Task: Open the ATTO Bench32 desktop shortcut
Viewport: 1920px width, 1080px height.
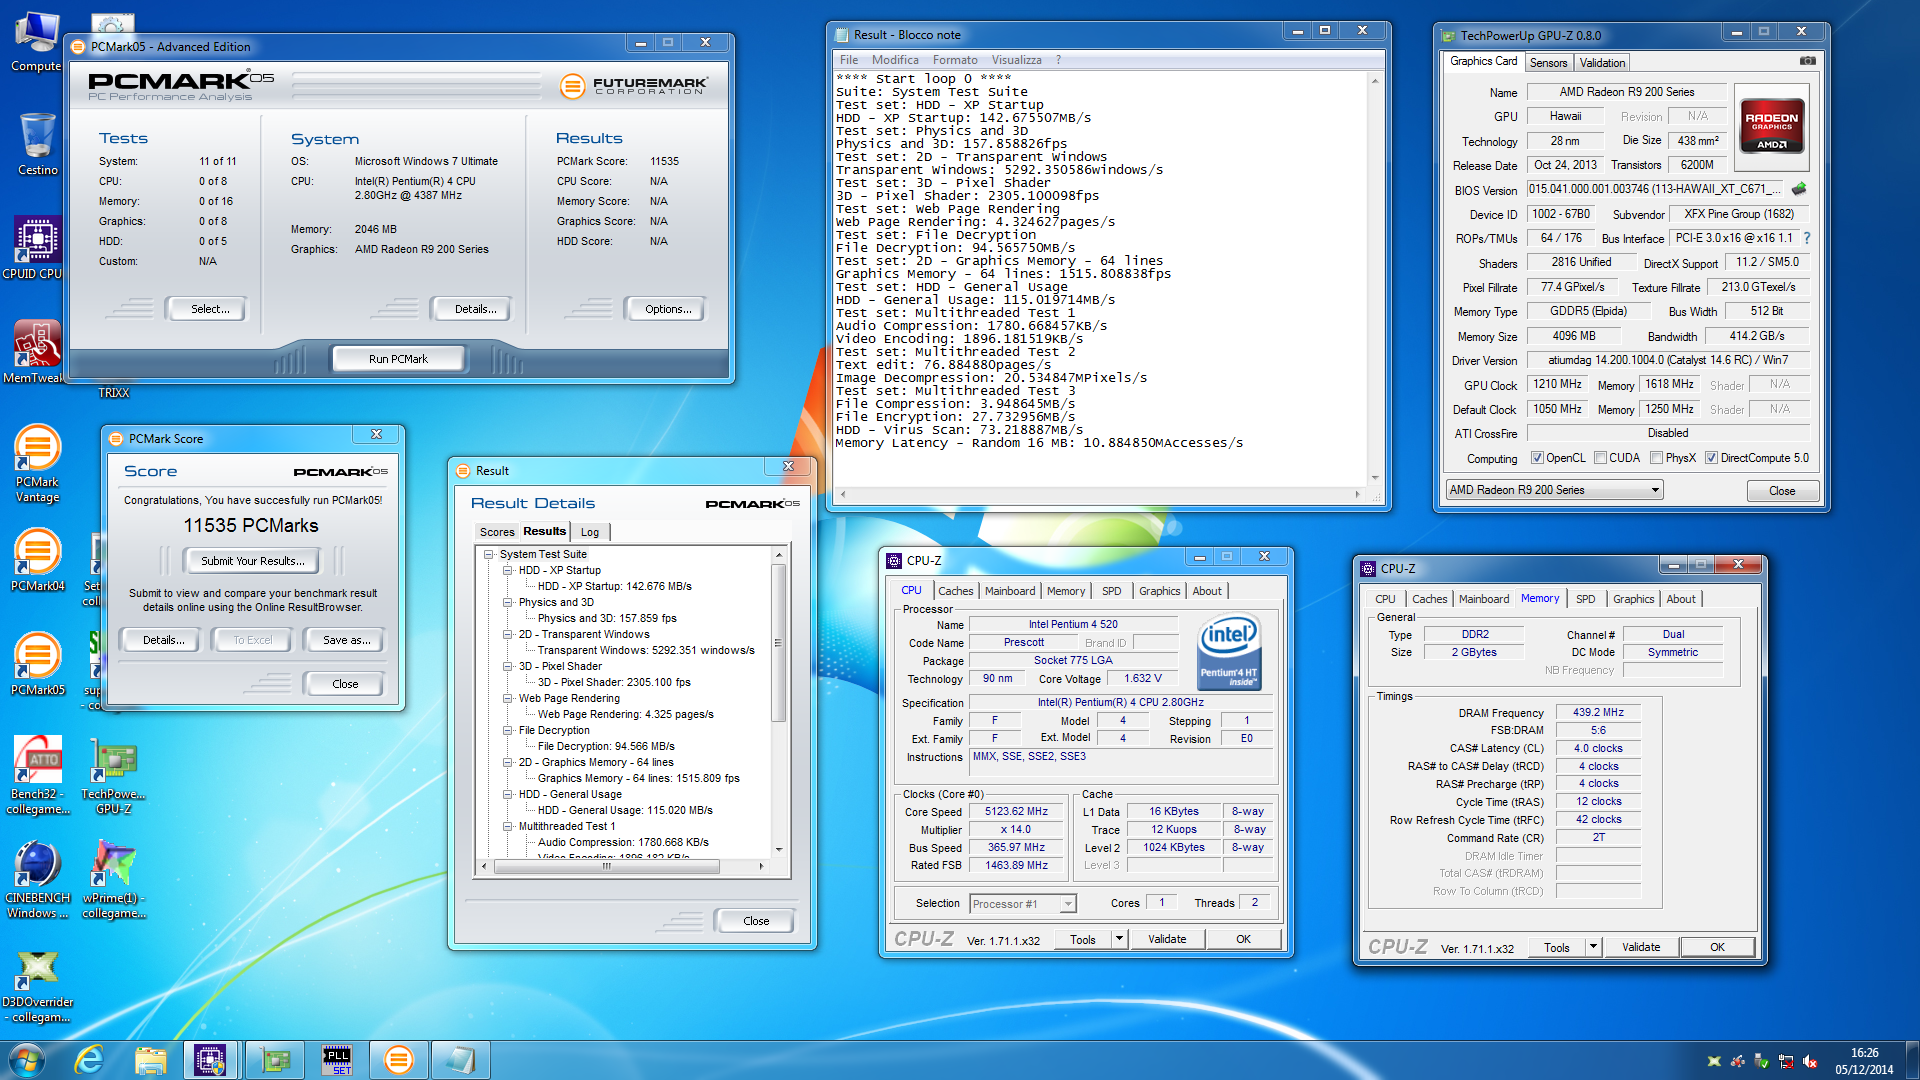Action: pyautogui.click(x=37, y=776)
